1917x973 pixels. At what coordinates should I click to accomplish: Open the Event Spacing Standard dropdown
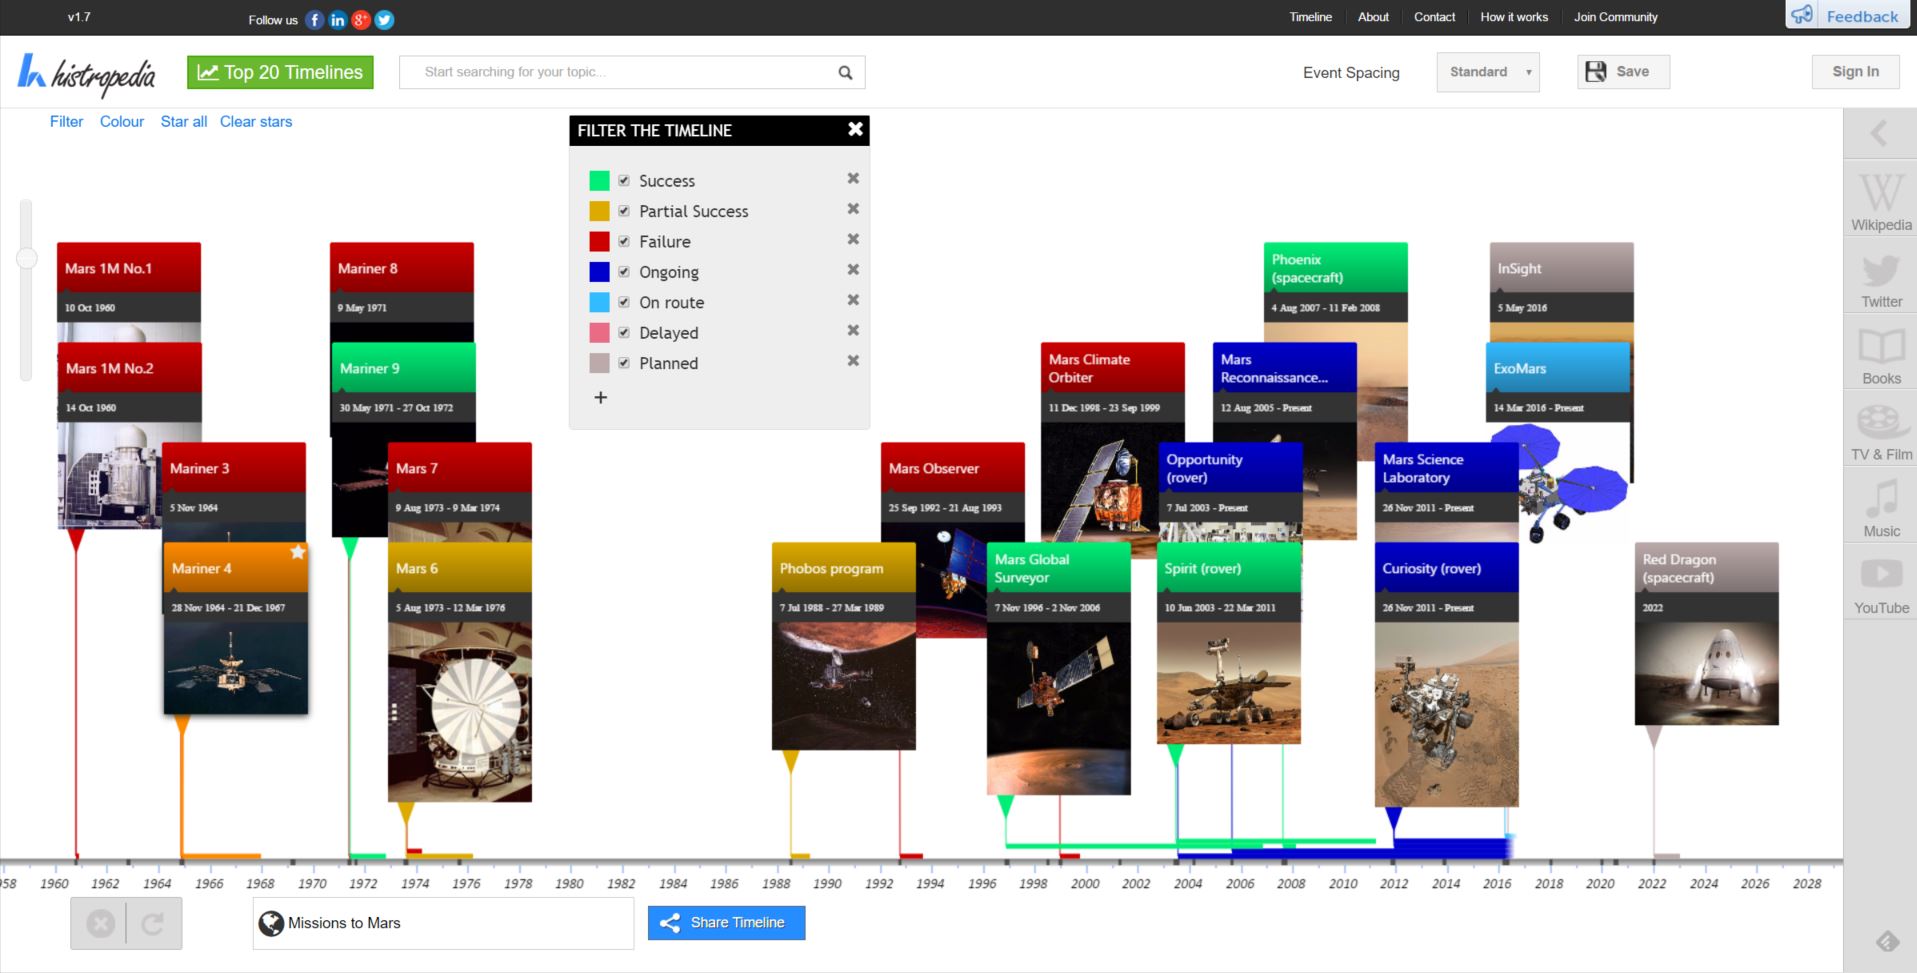point(1487,72)
